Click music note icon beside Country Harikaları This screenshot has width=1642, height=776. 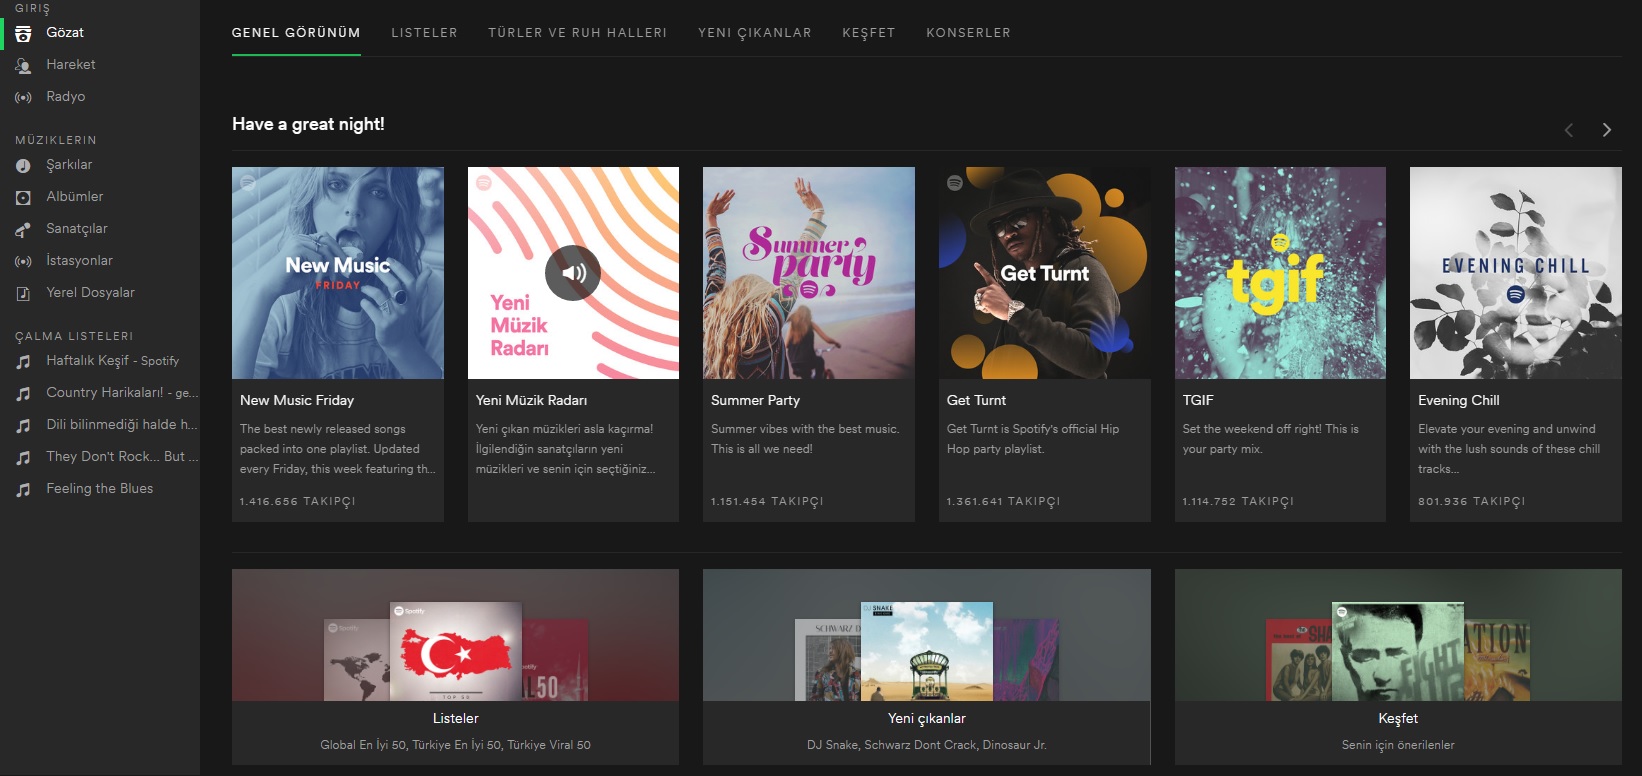coord(23,393)
